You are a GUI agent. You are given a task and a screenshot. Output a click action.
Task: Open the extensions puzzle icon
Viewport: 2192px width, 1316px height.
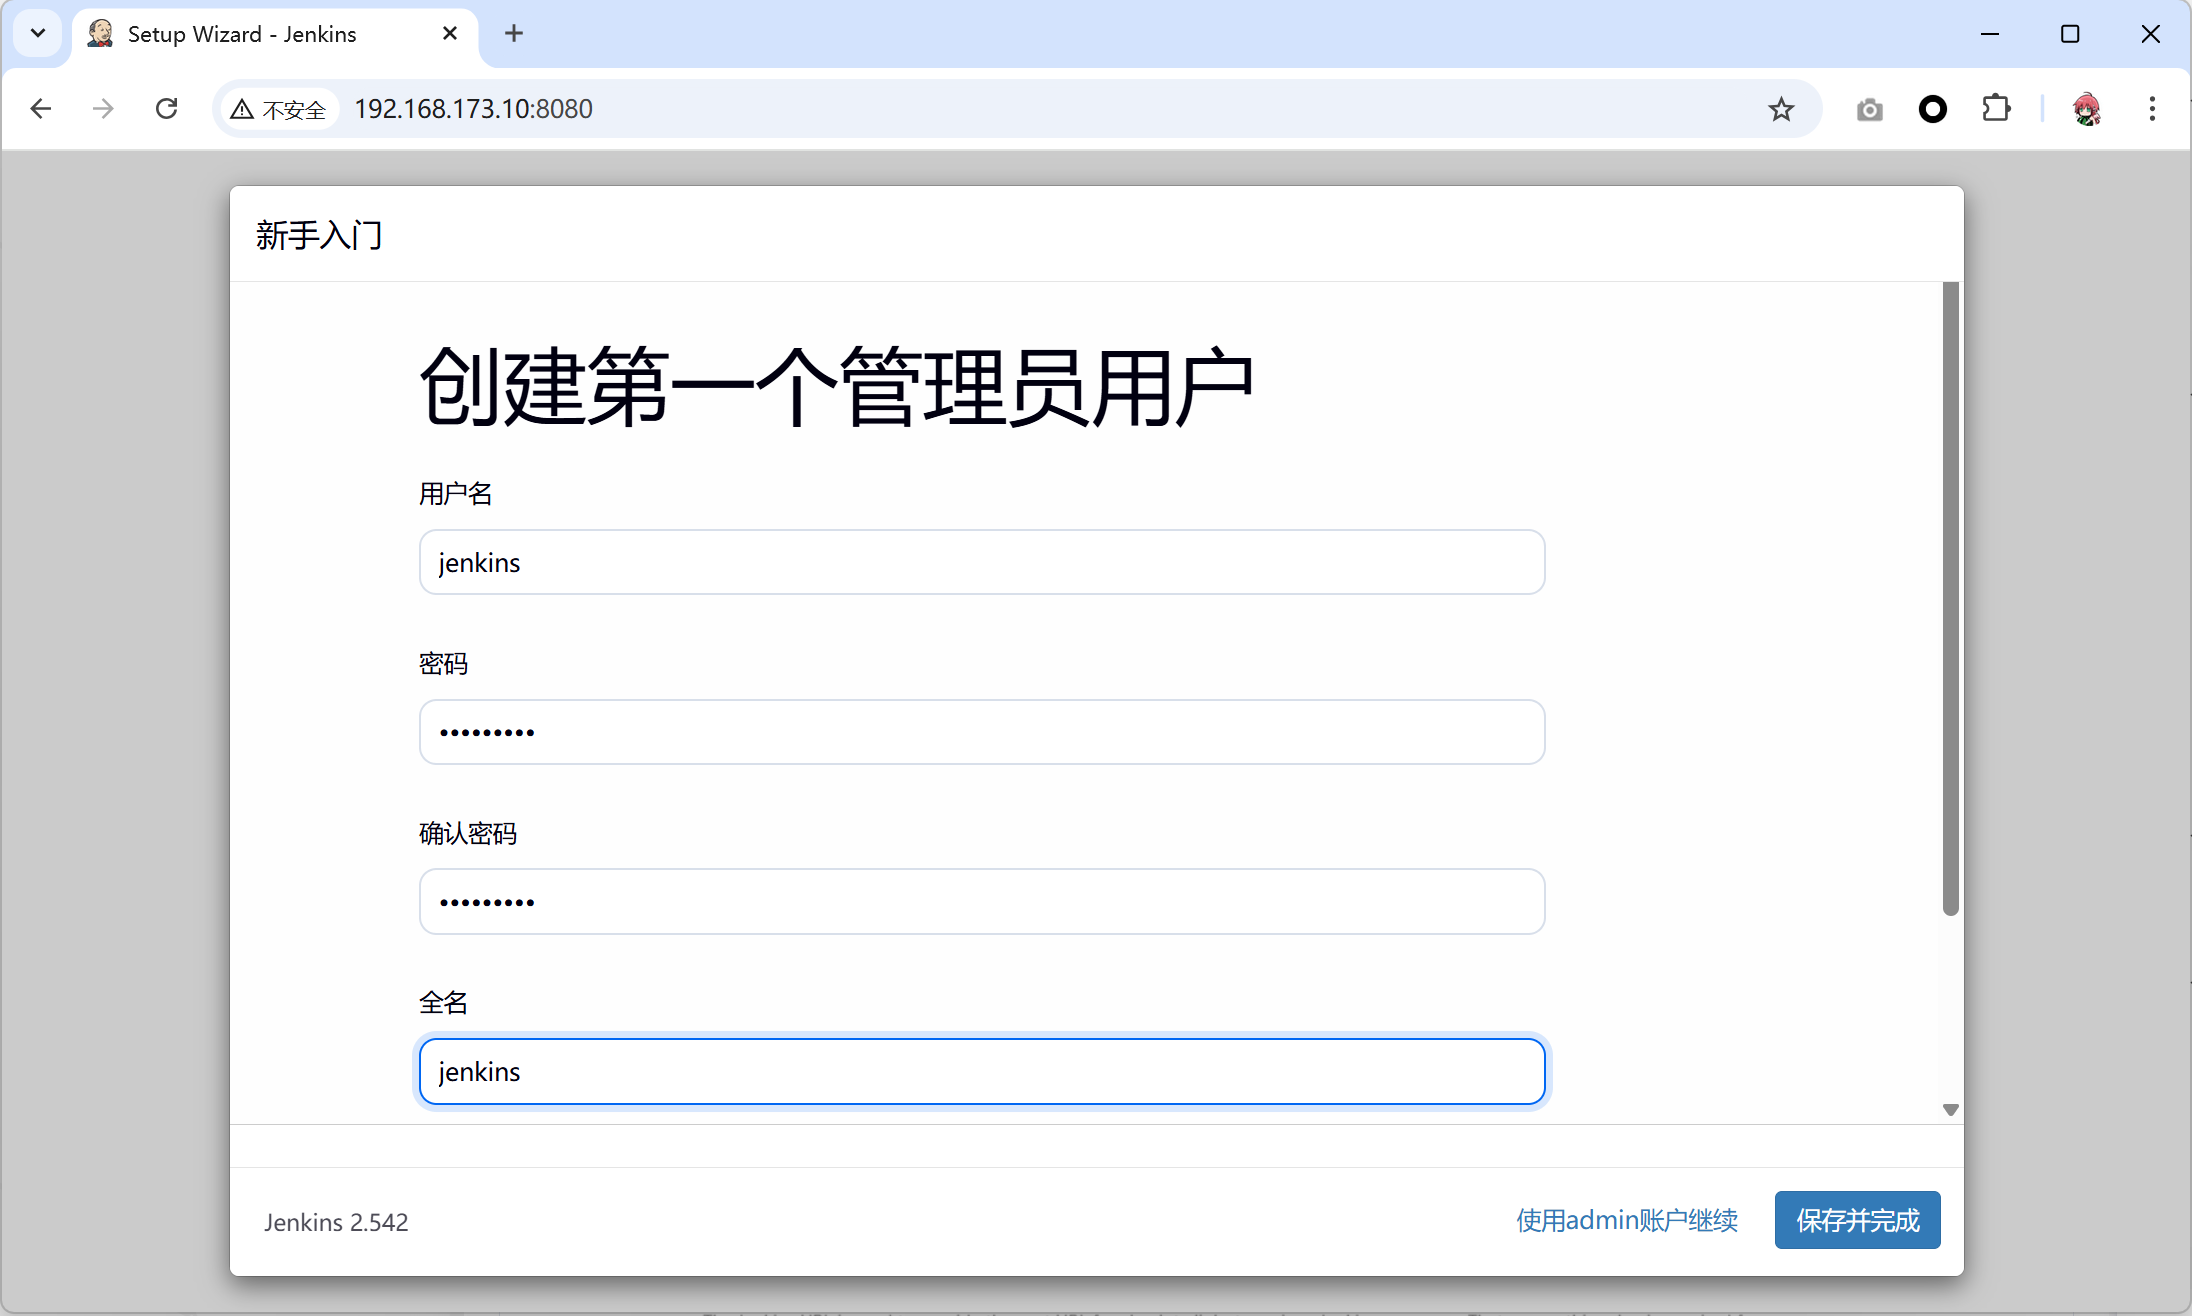[1996, 109]
